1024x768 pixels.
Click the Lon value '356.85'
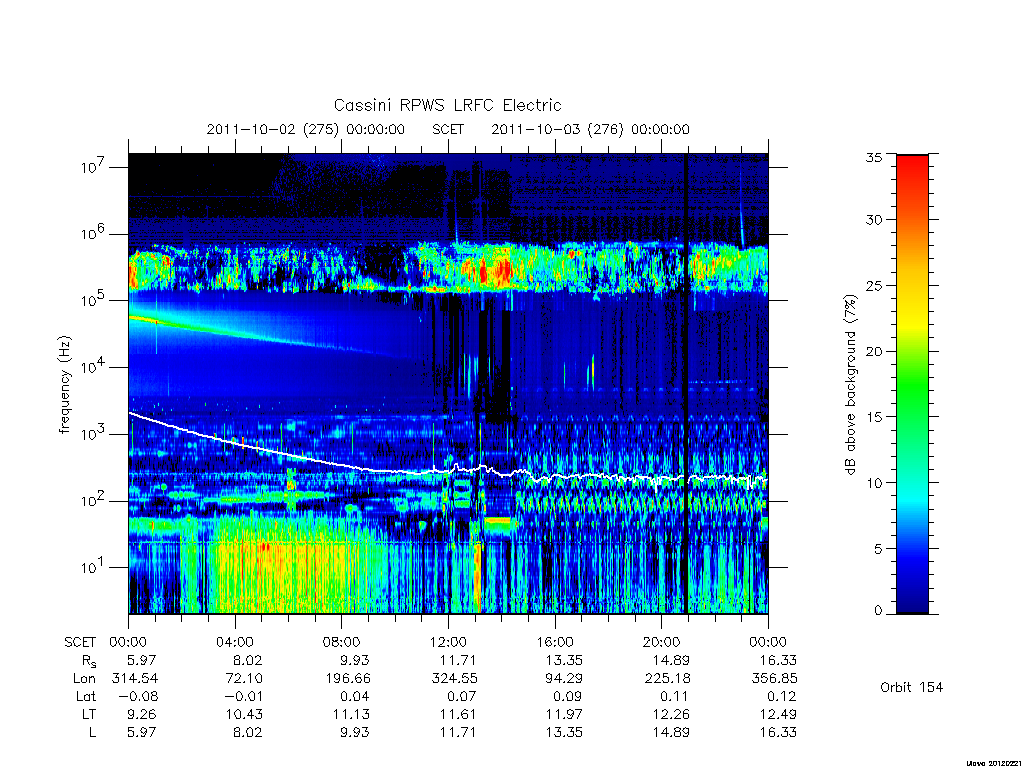coord(775,679)
